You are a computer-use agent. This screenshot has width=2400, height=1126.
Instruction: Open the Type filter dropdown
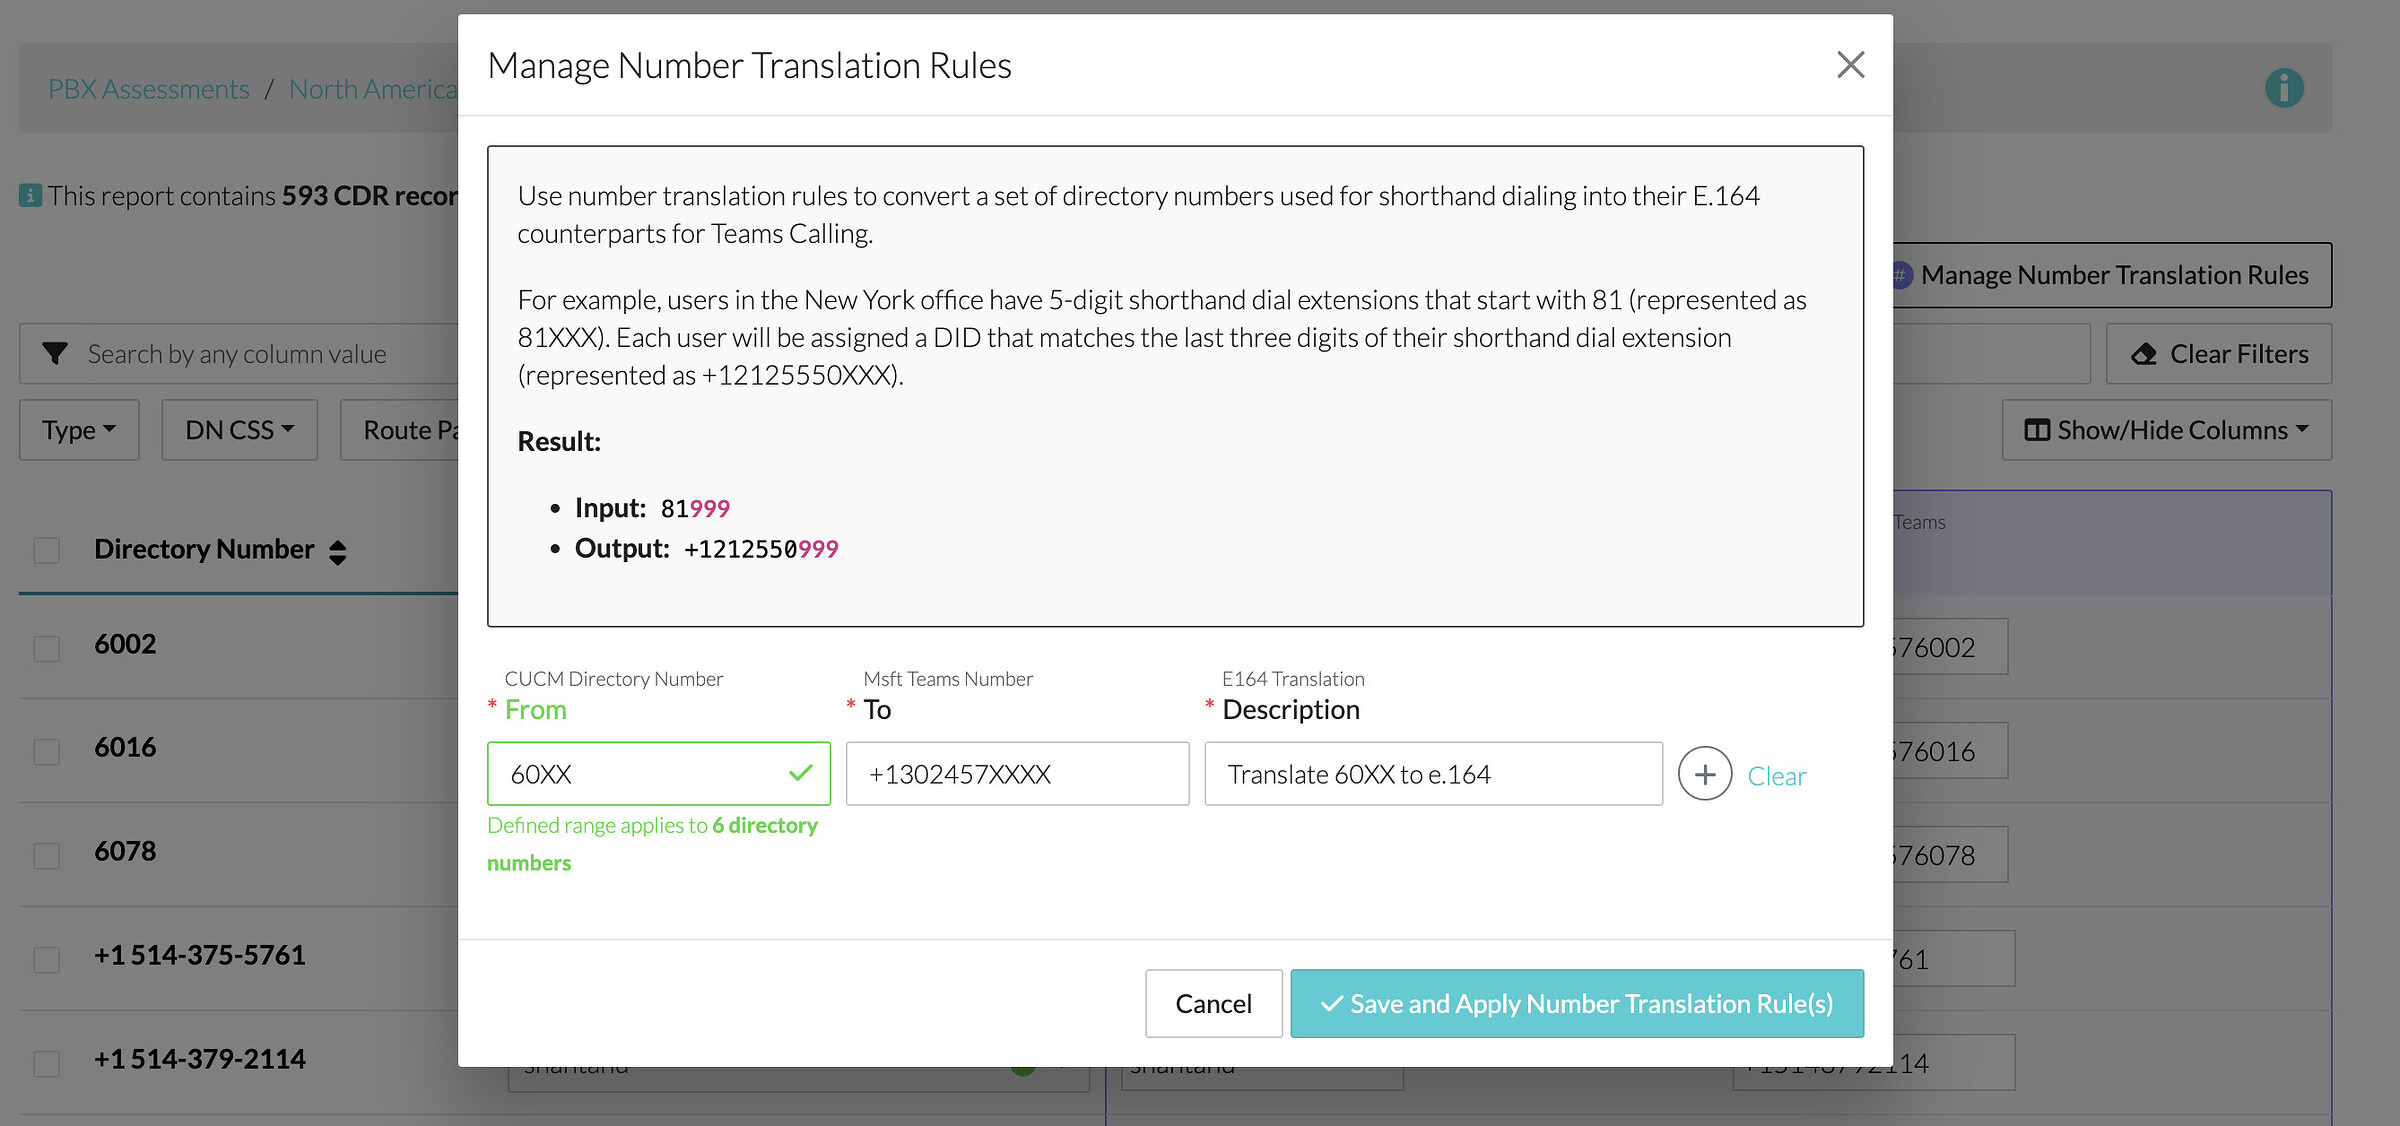click(78, 429)
